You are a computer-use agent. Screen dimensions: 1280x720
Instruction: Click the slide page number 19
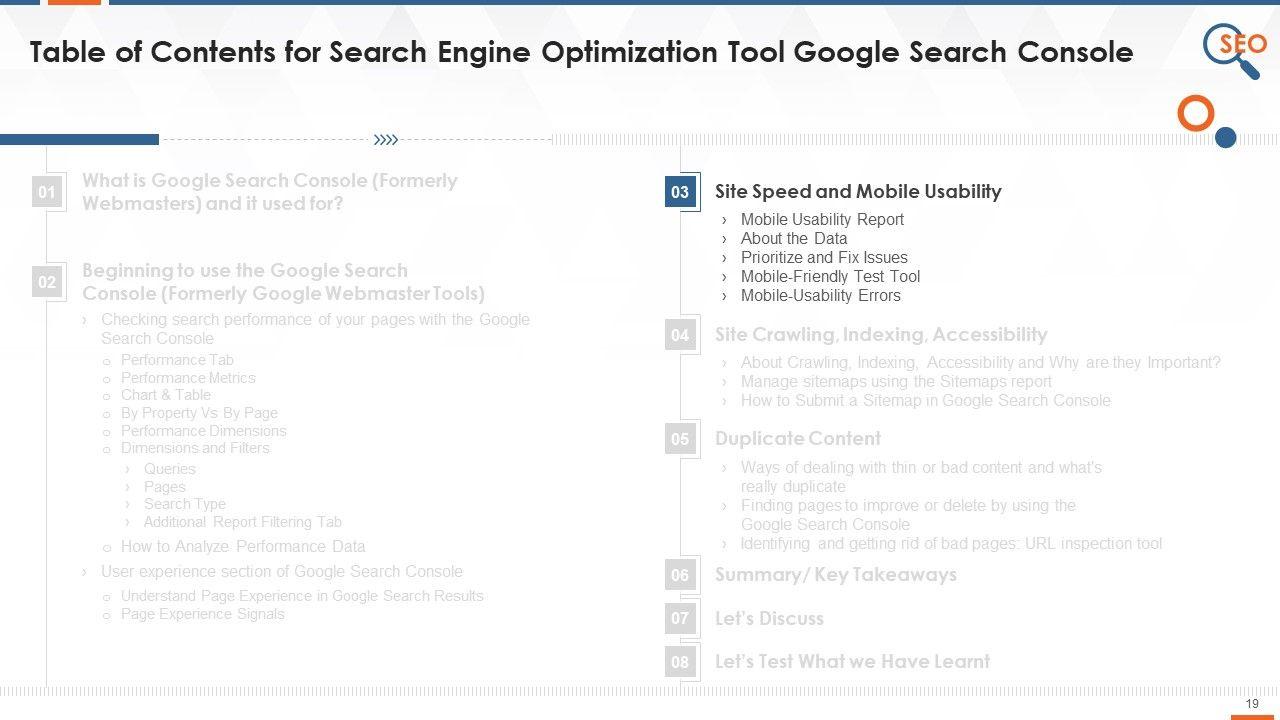(1252, 704)
